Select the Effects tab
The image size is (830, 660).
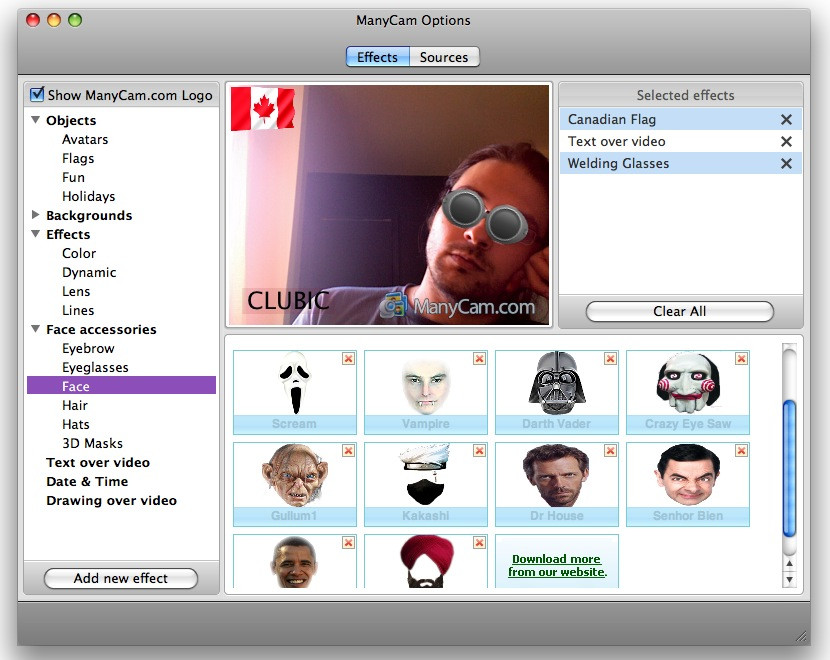pyautogui.click(x=378, y=57)
